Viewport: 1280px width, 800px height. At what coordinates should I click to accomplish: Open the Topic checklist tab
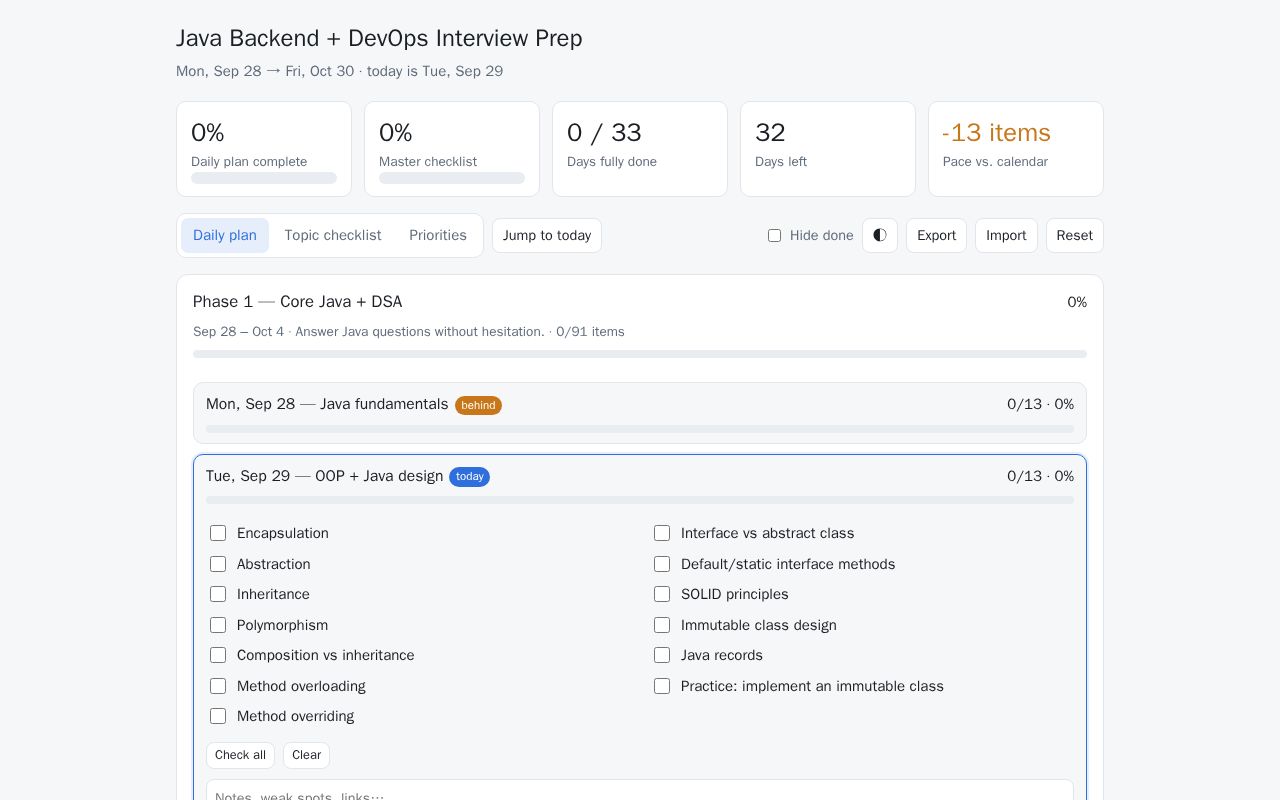(333, 235)
